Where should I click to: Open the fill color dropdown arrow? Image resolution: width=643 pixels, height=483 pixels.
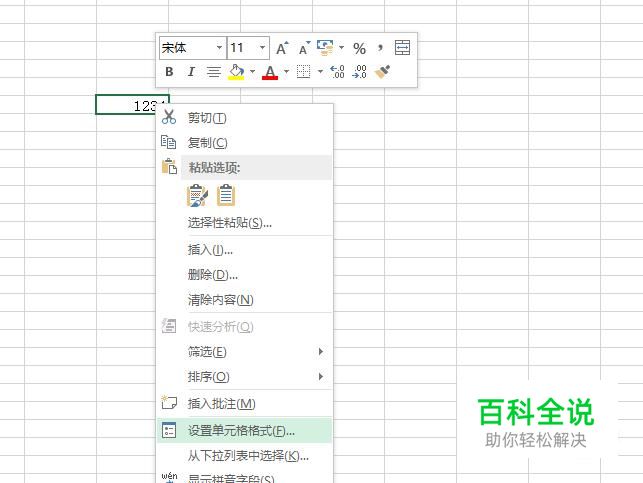point(253,72)
